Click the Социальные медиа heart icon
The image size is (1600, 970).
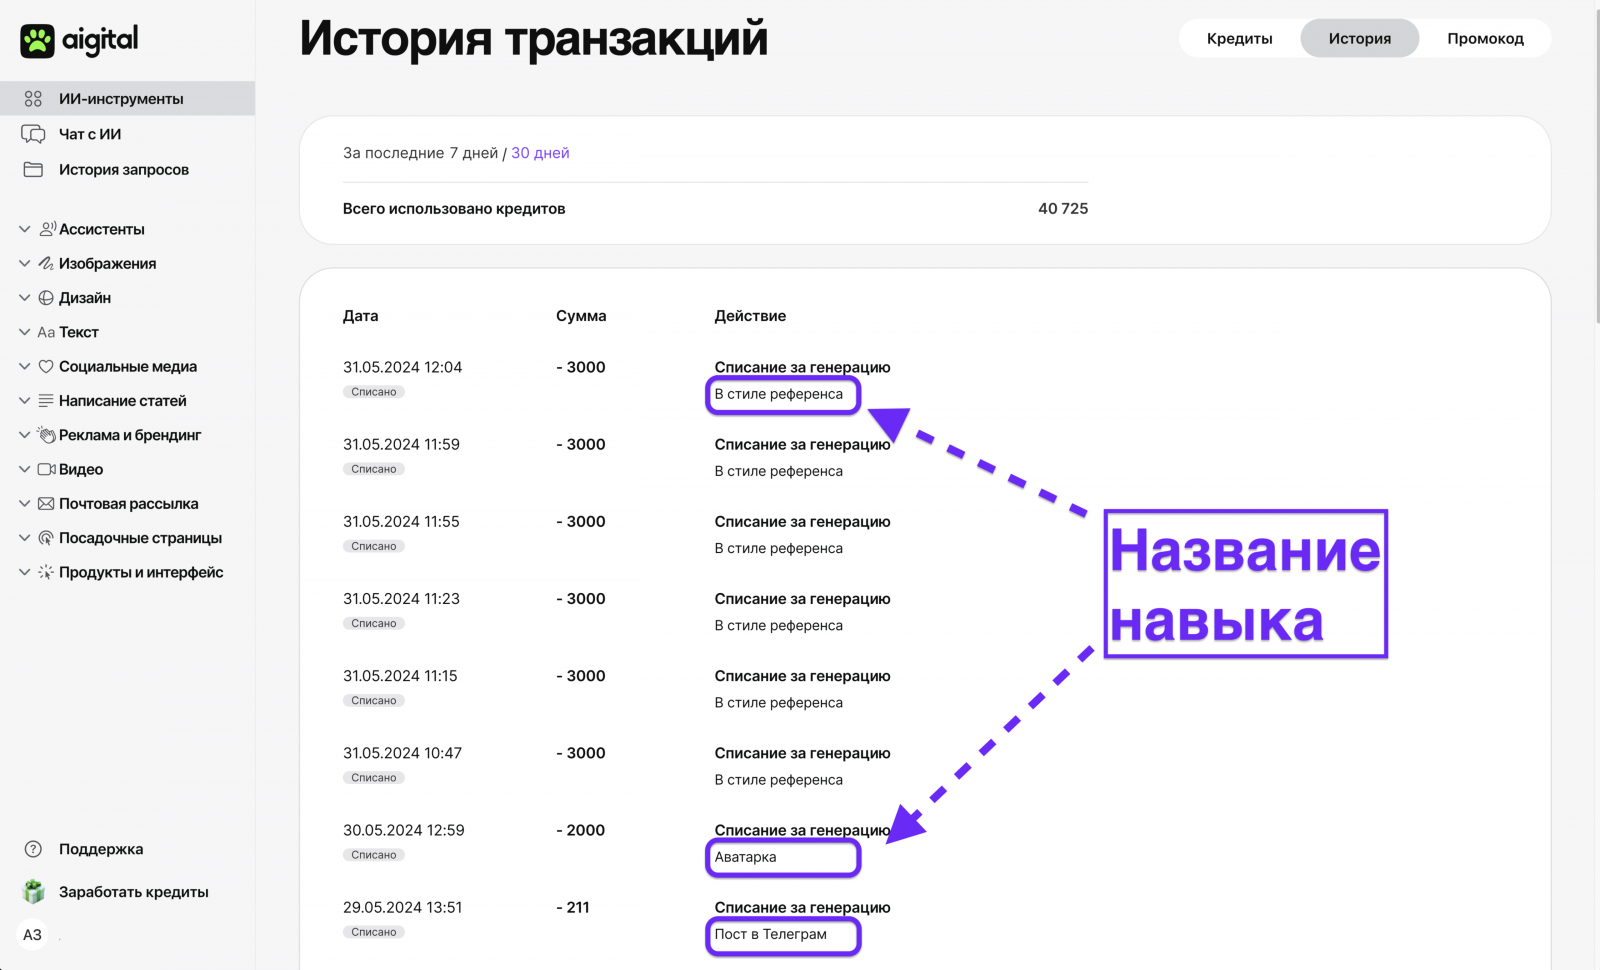(x=46, y=367)
